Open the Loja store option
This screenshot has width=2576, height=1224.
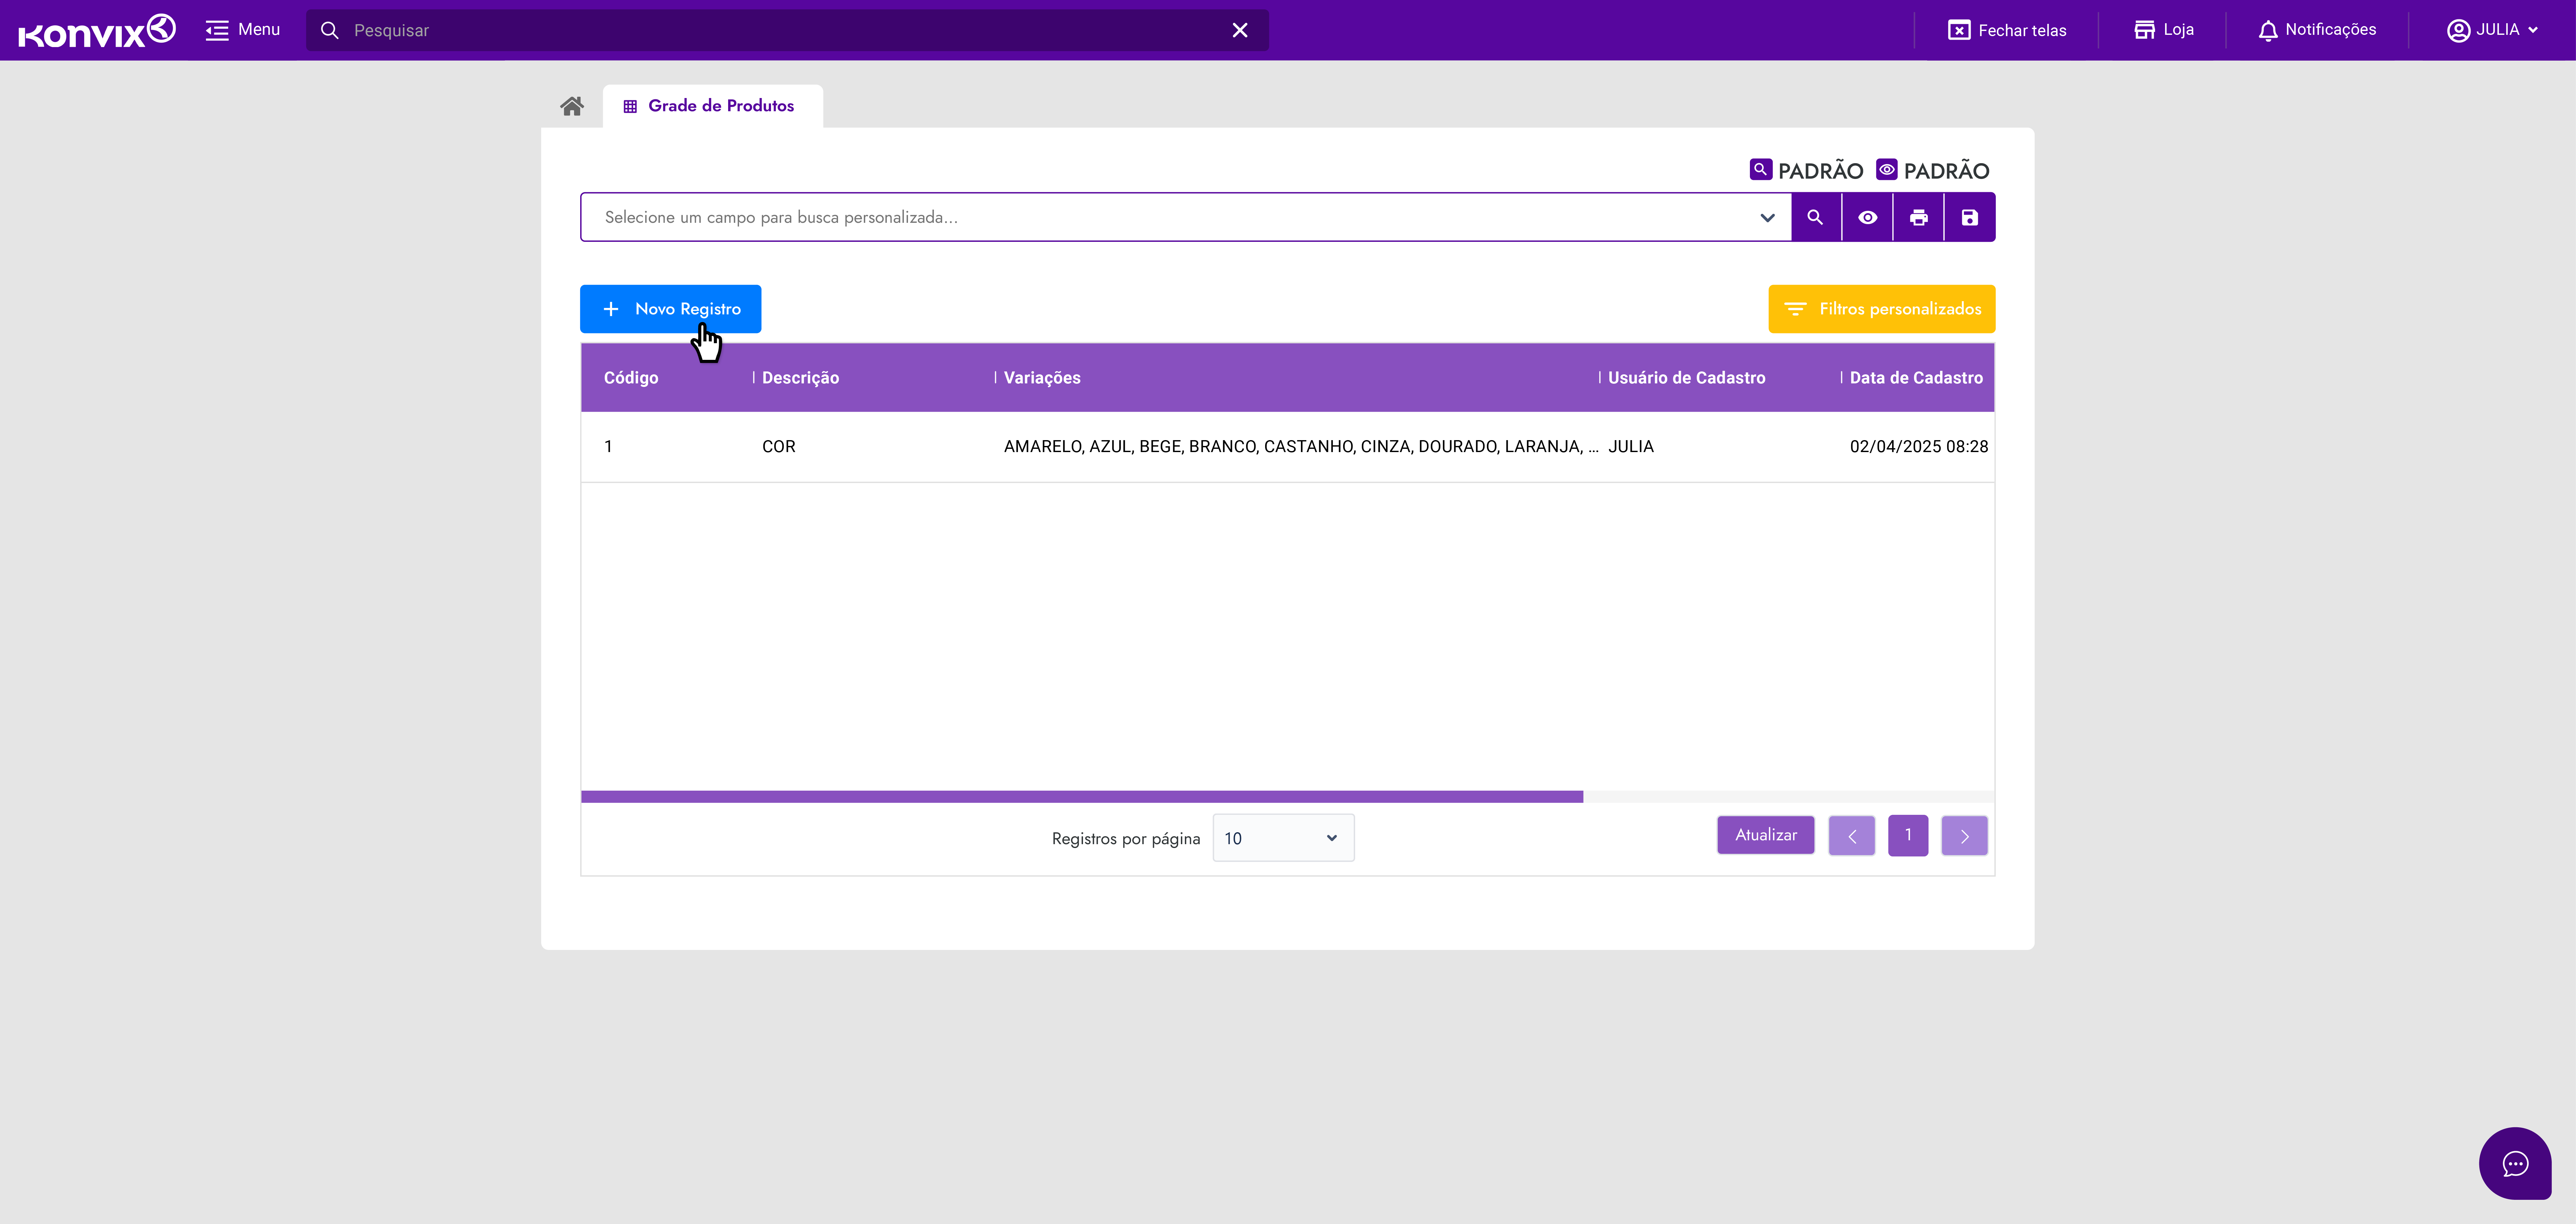click(2164, 30)
